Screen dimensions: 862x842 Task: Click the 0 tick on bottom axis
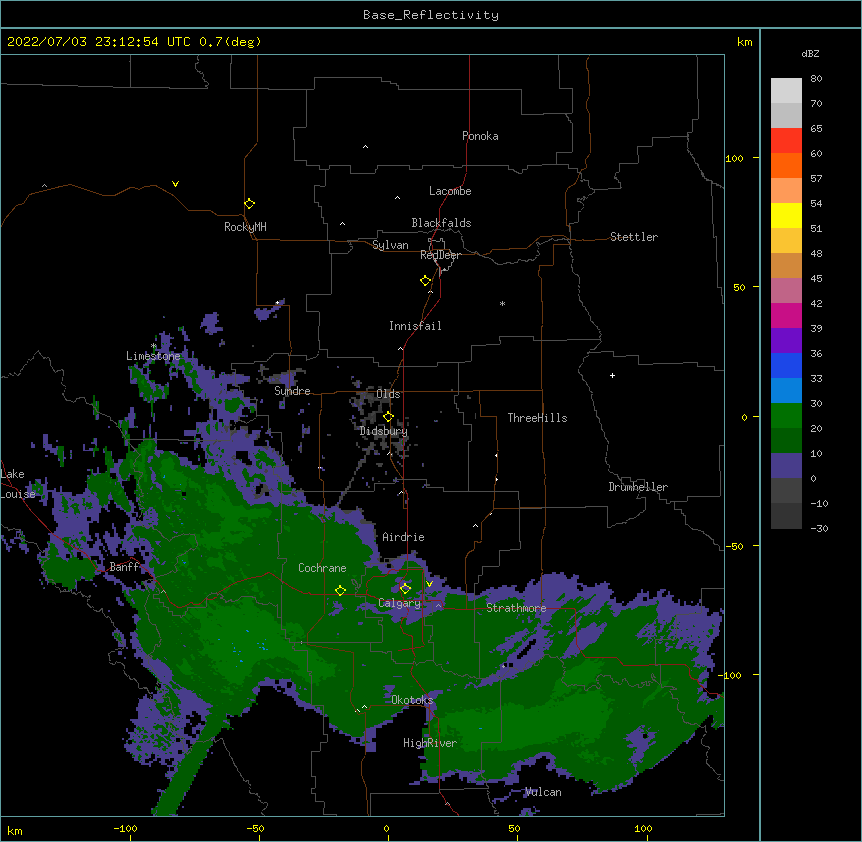[x=386, y=828]
